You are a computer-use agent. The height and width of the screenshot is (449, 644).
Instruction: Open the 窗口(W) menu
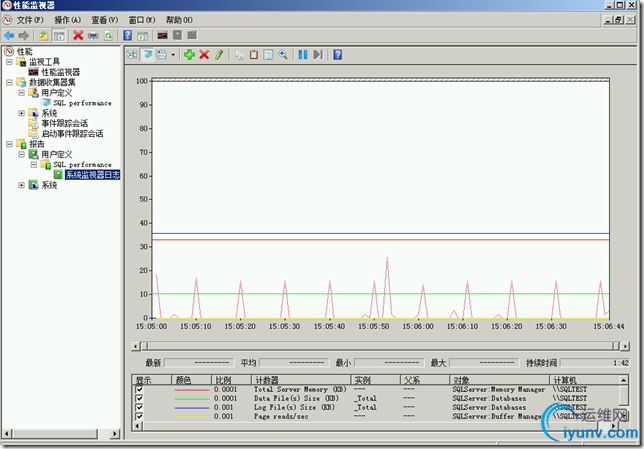pos(142,20)
